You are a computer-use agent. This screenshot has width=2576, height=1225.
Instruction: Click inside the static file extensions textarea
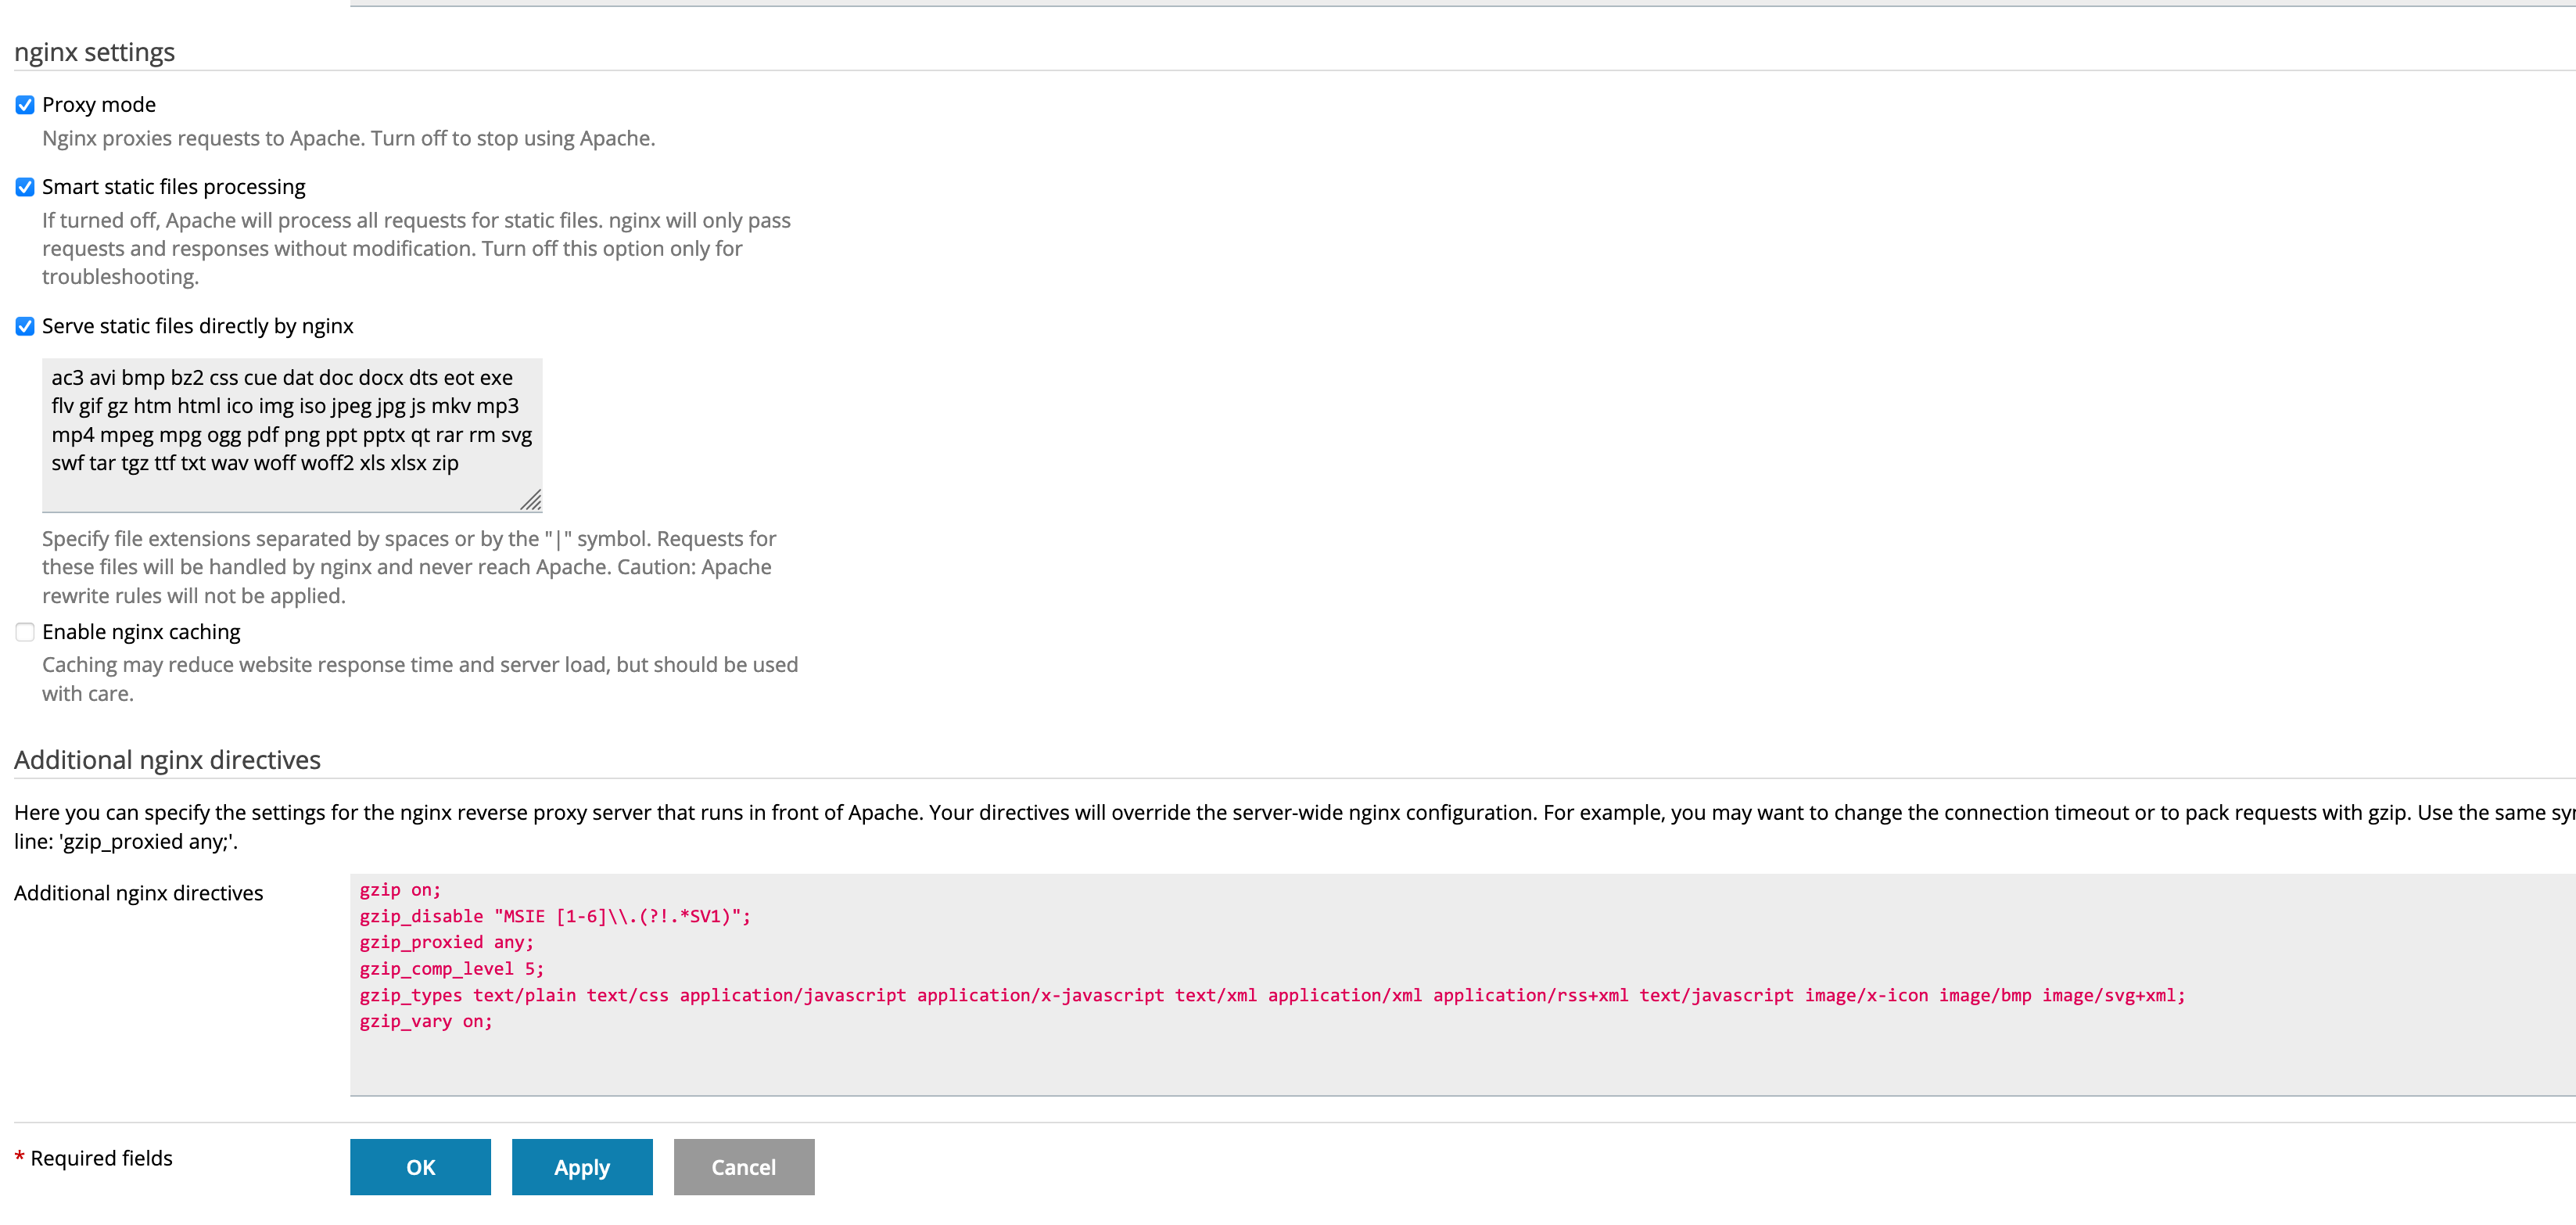tap(292, 435)
